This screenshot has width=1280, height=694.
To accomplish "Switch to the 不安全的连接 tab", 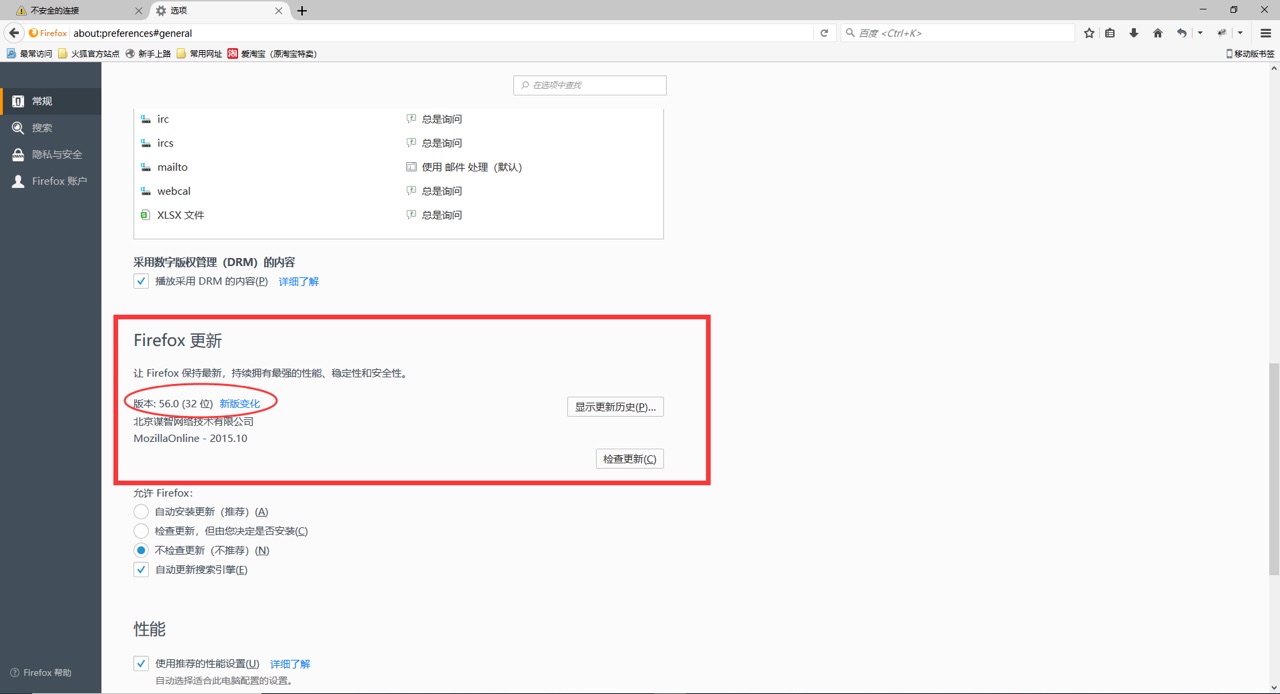I will click(x=77, y=11).
